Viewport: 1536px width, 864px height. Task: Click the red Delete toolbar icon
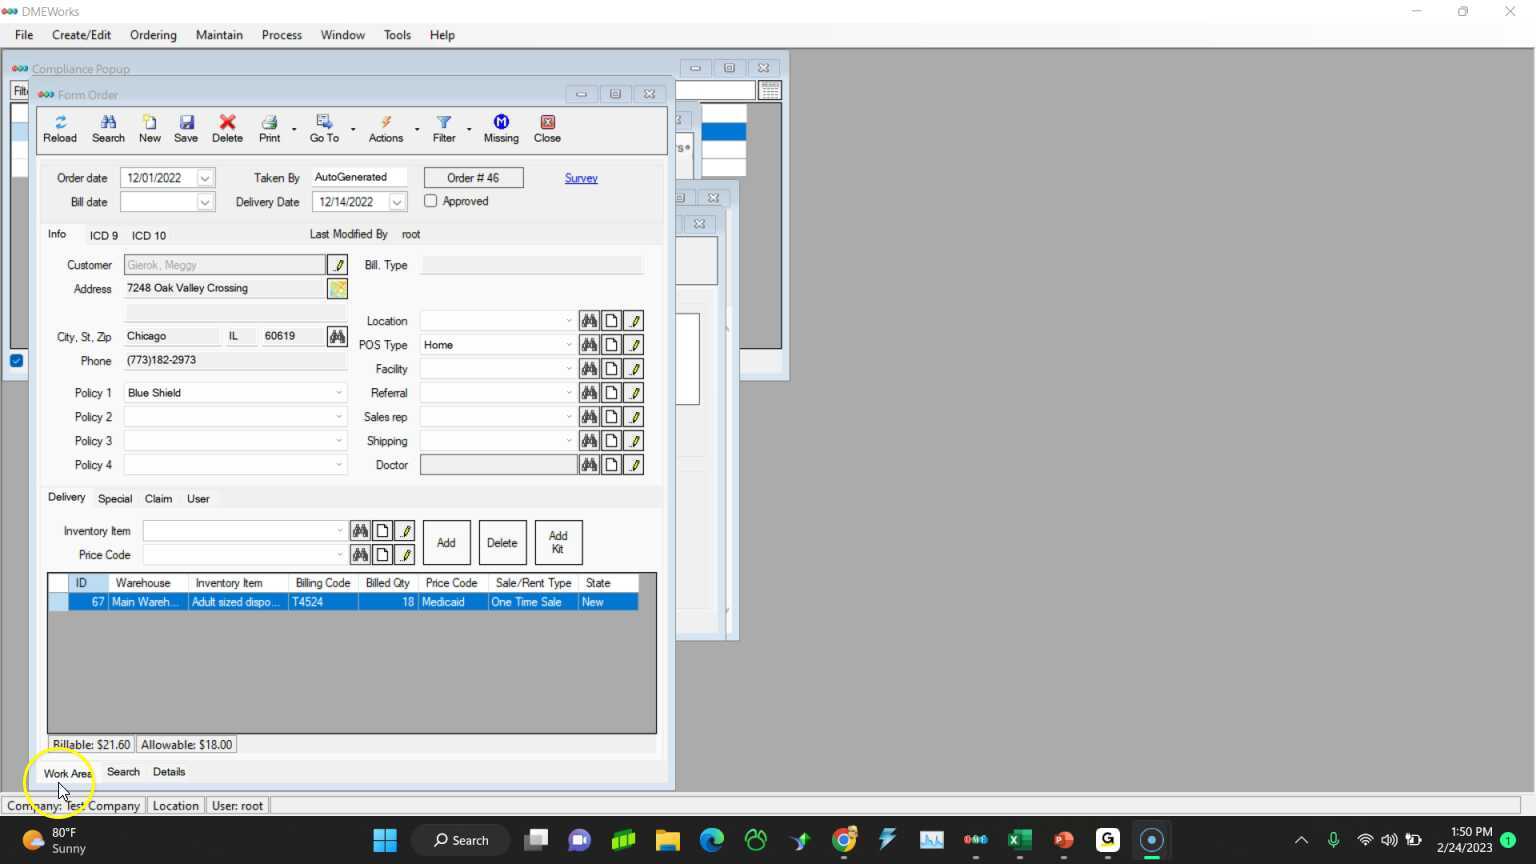point(227,128)
